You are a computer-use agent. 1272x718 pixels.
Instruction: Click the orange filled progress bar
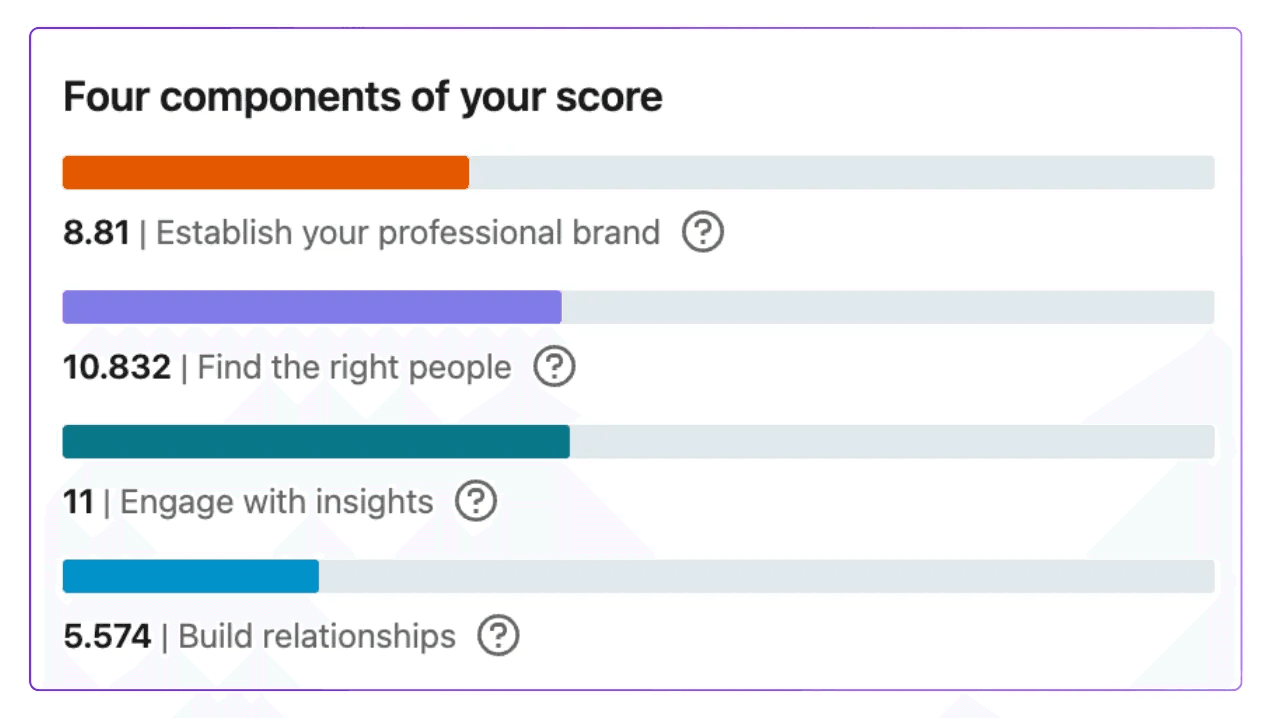[266, 172]
